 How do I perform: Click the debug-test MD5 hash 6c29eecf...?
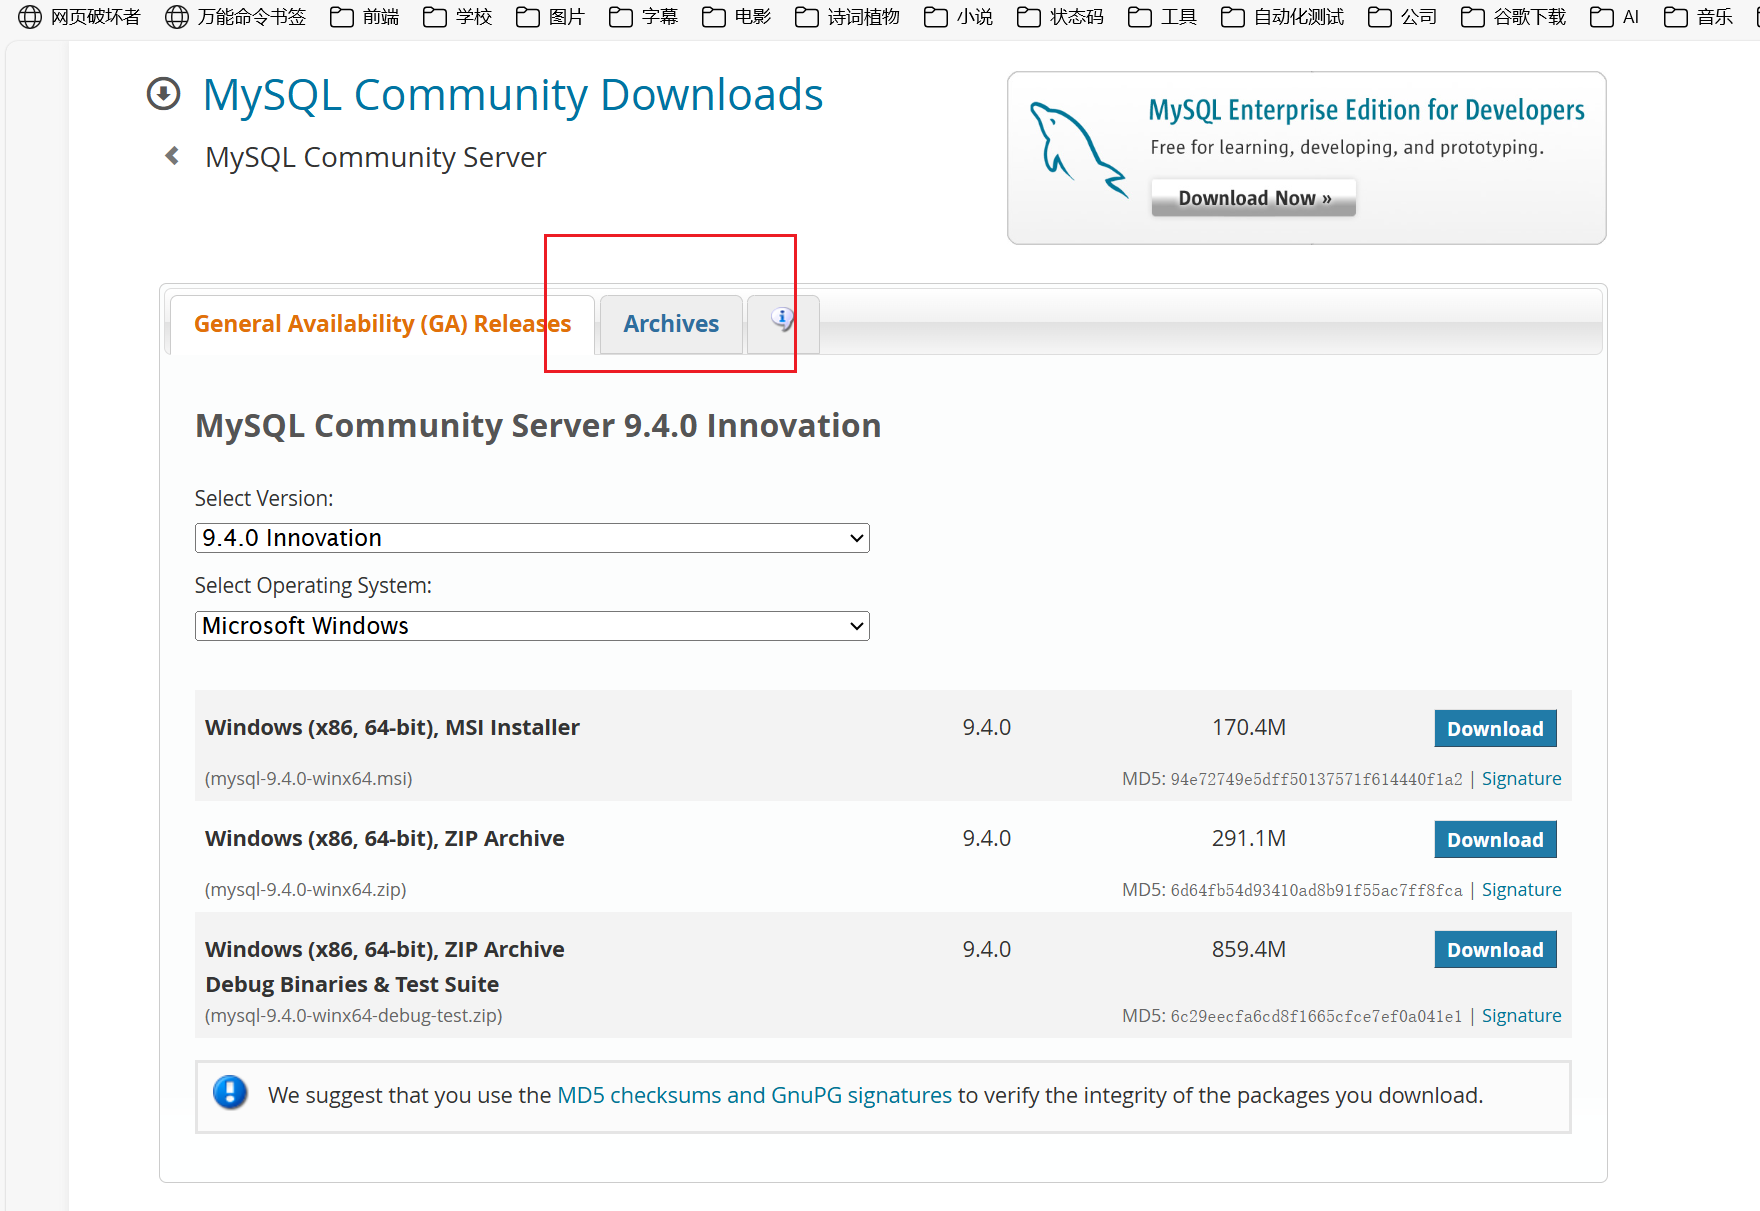pos(1316,1016)
